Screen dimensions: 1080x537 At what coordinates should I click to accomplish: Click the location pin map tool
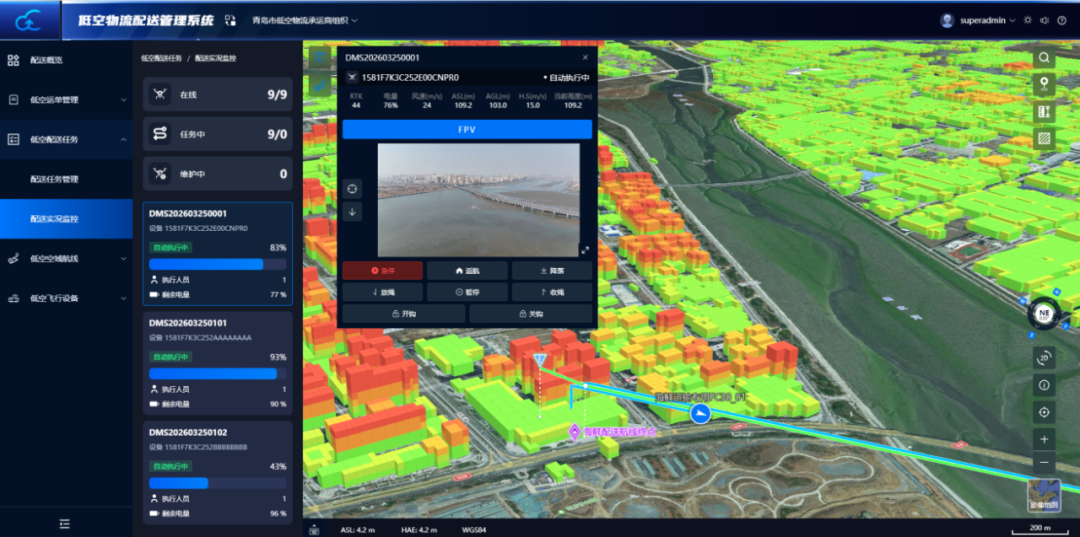(1044, 85)
